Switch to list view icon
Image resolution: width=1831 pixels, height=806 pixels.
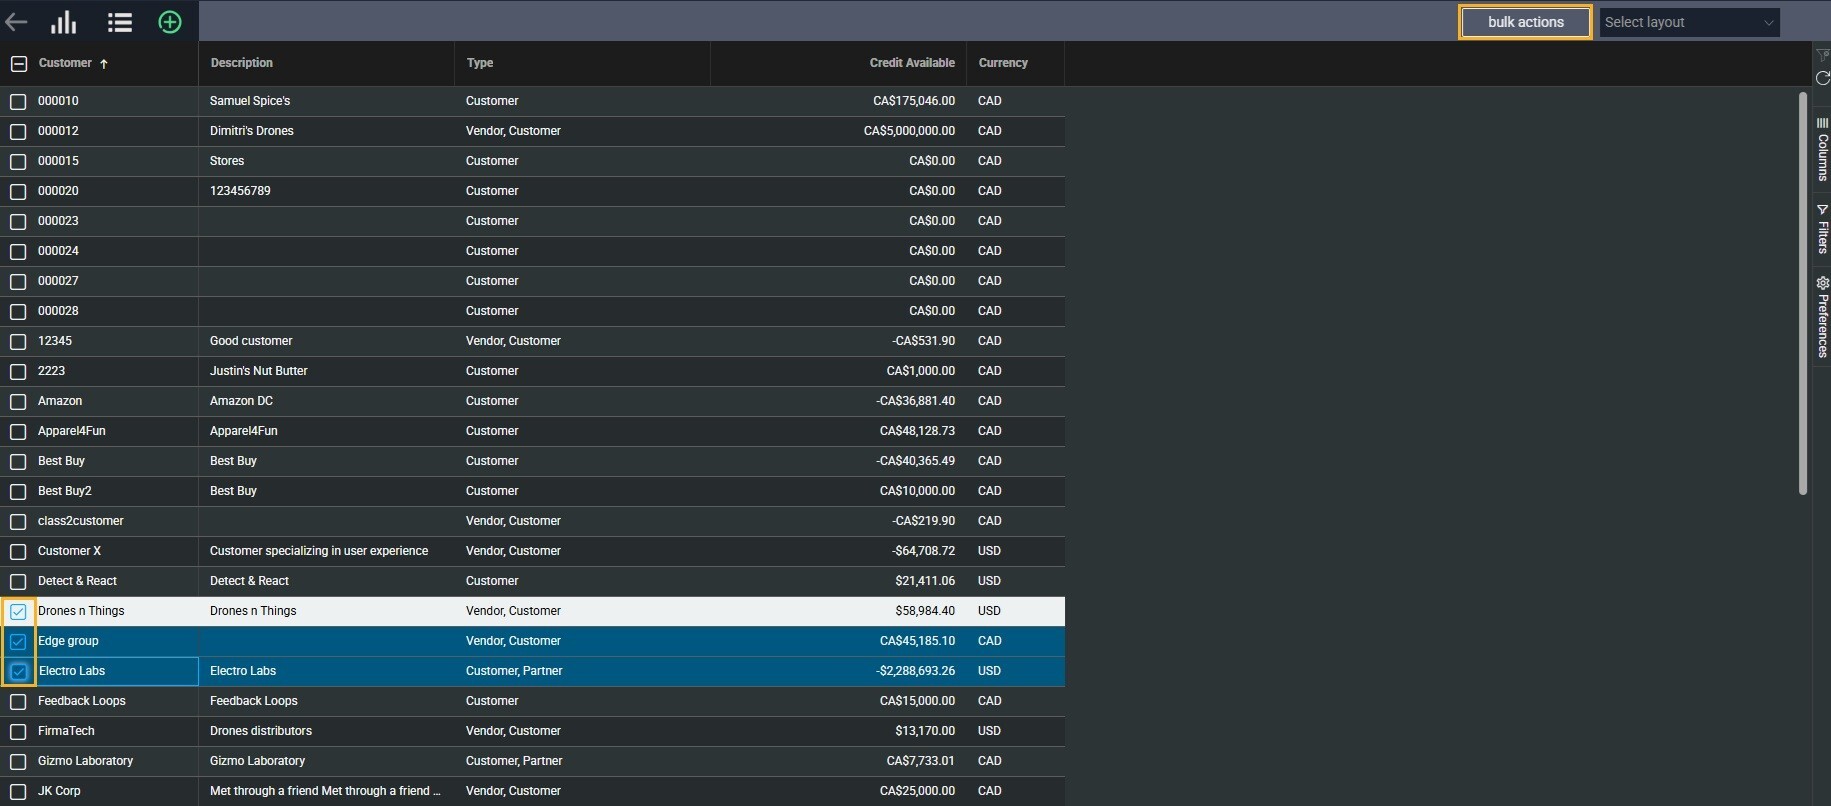pyautogui.click(x=120, y=22)
